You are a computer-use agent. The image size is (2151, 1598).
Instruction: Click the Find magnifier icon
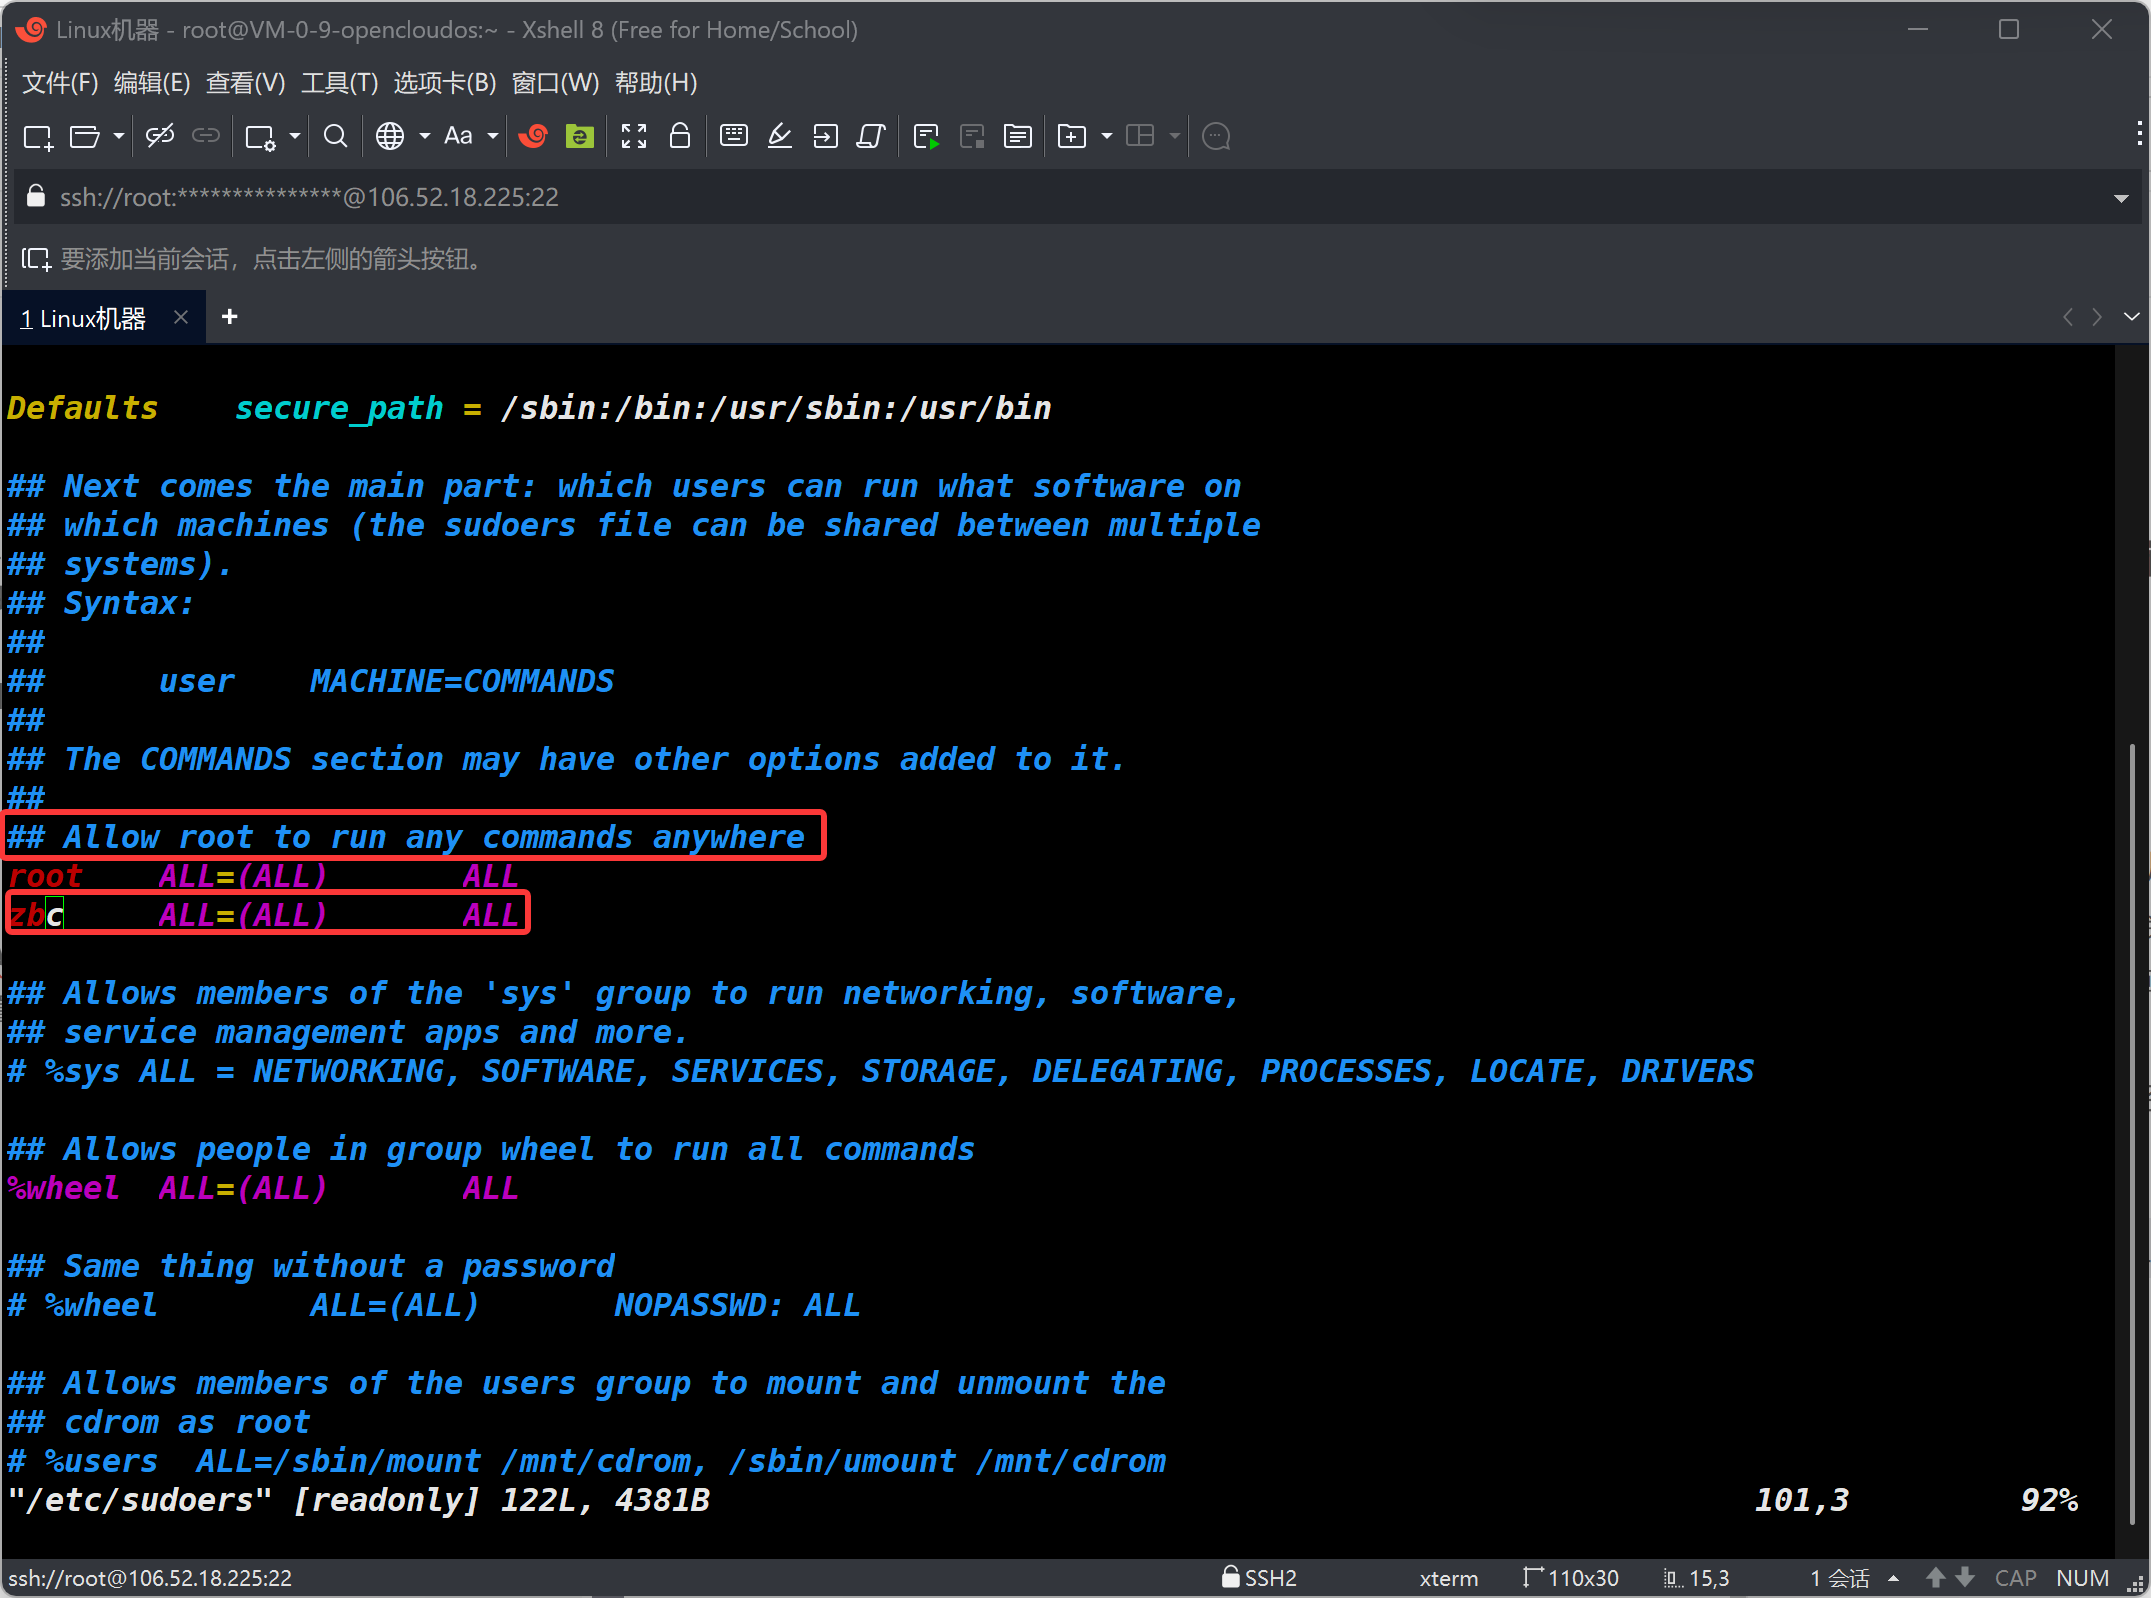336,136
